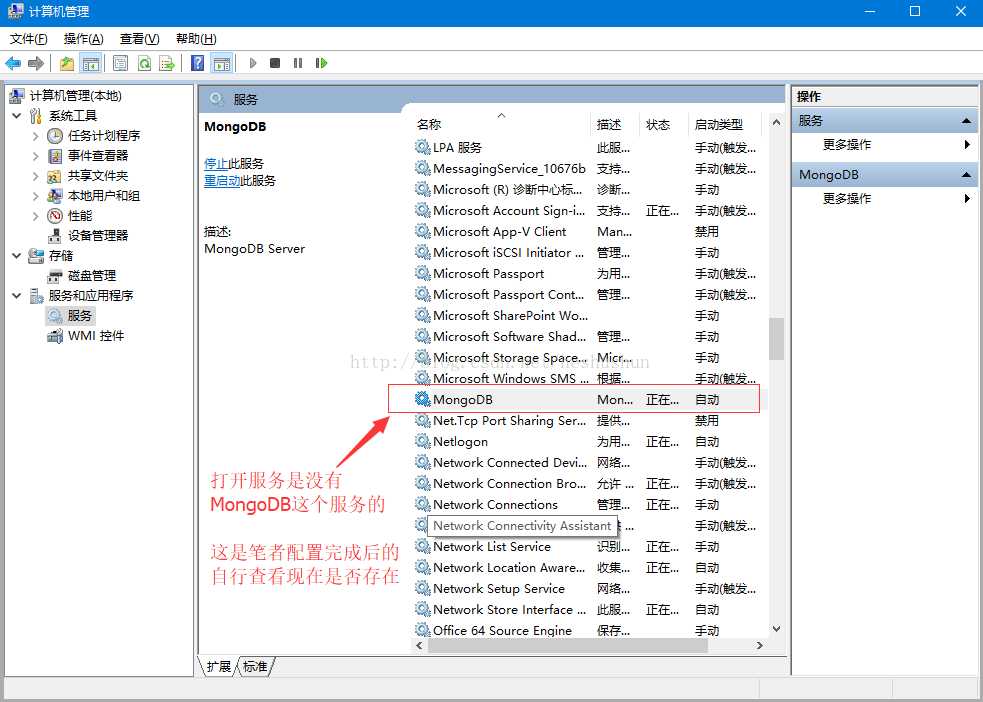
Task: Select the Network List Service row
Action: pyautogui.click(x=586, y=547)
